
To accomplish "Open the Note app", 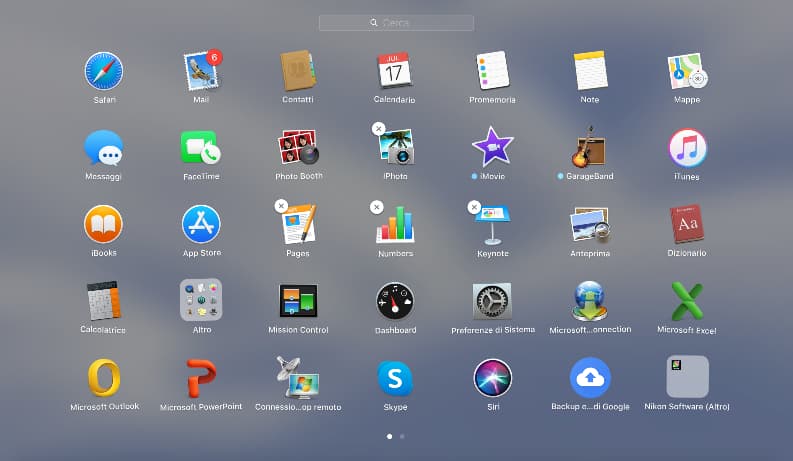I will pos(590,71).
